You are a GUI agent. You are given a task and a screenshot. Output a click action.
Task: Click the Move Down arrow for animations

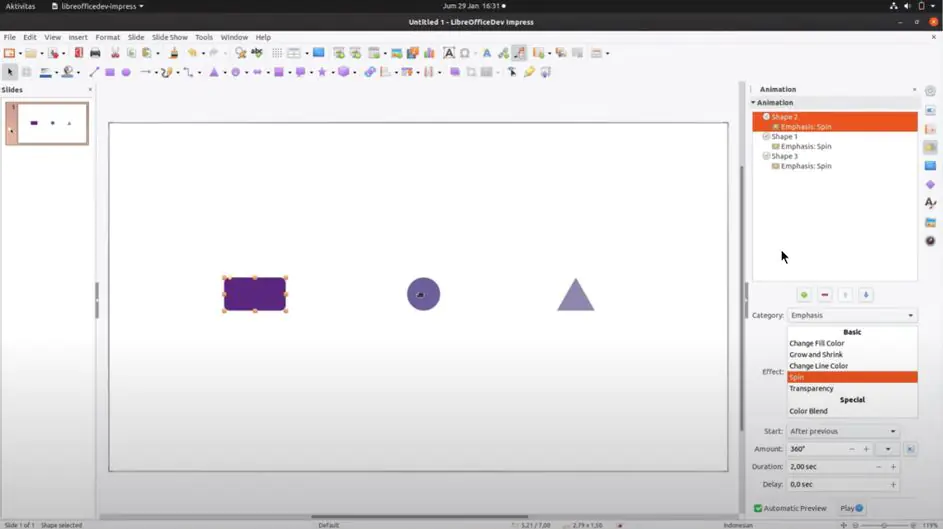[x=866, y=295]
